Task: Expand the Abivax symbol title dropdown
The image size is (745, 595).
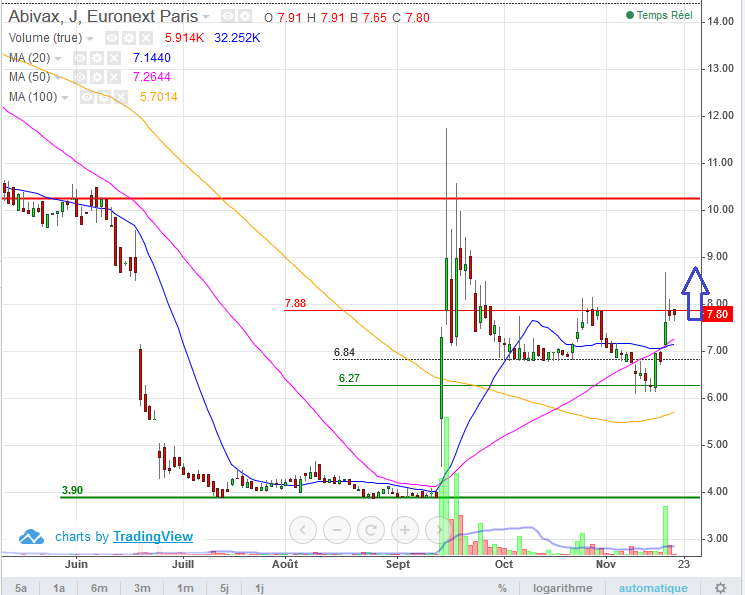Action: click(206, 17)
